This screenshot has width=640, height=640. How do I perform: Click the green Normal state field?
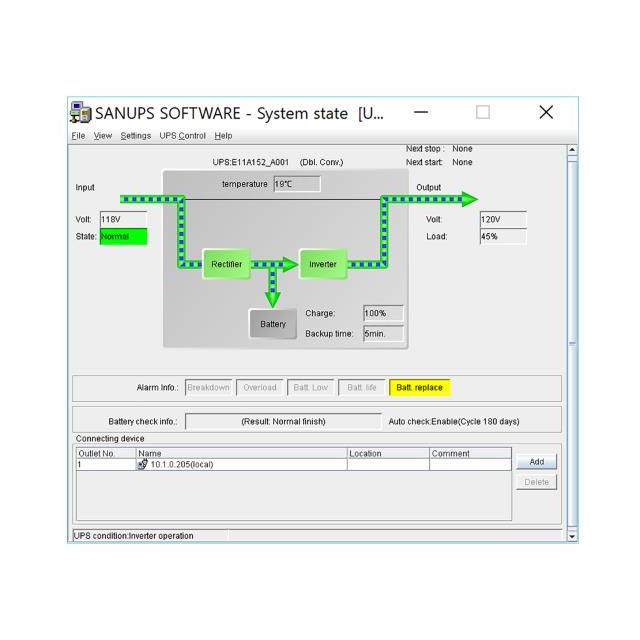pos(123,236)
